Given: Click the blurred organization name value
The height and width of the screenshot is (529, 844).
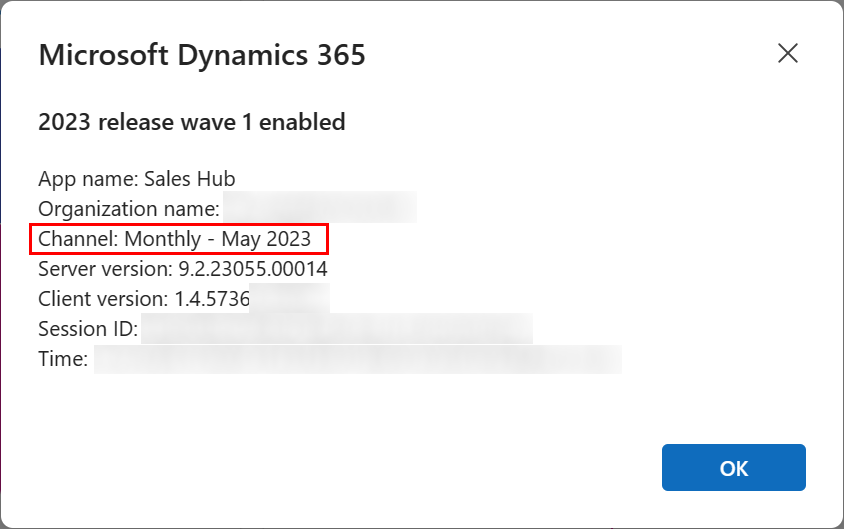Looking at the screenshot, I should coord(320,207).
